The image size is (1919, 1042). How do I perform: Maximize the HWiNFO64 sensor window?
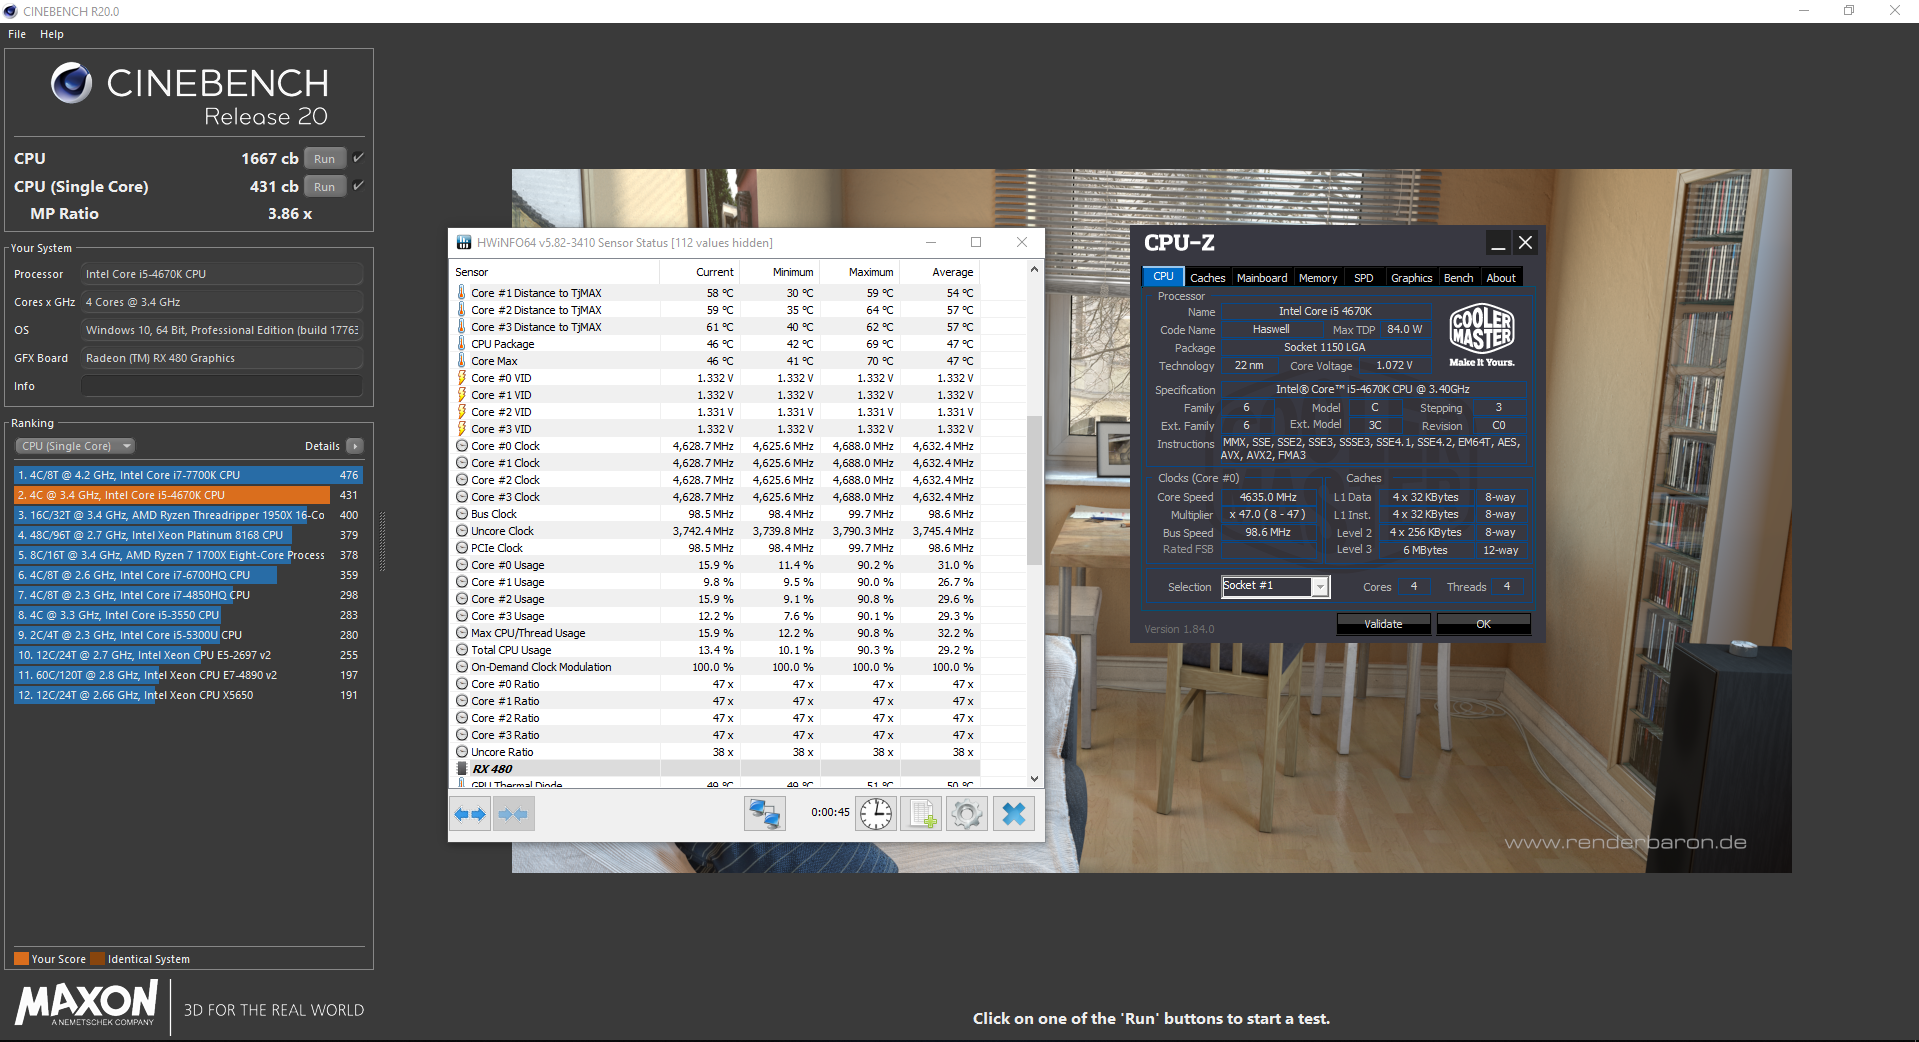(x=976, y=242)
